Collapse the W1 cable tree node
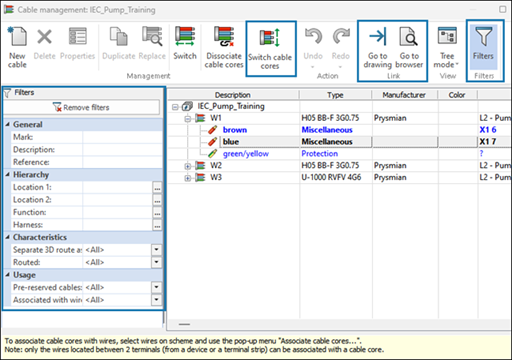 pos(188,118)
